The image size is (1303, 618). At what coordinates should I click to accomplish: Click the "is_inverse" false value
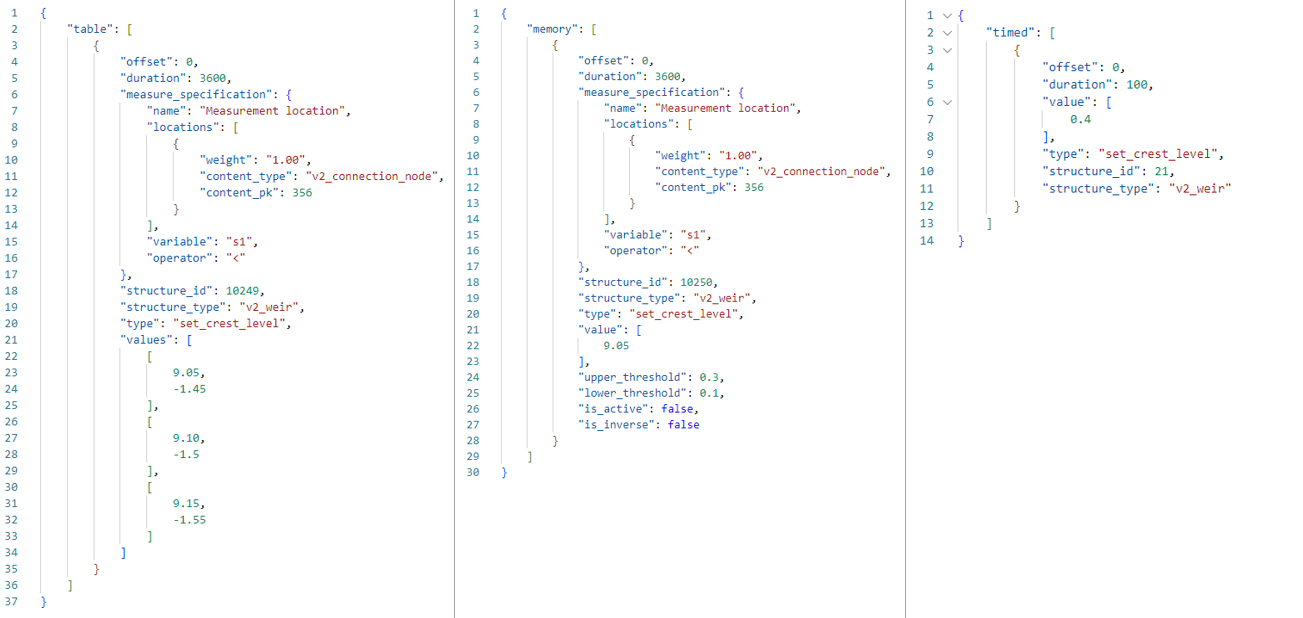[683, 424]
